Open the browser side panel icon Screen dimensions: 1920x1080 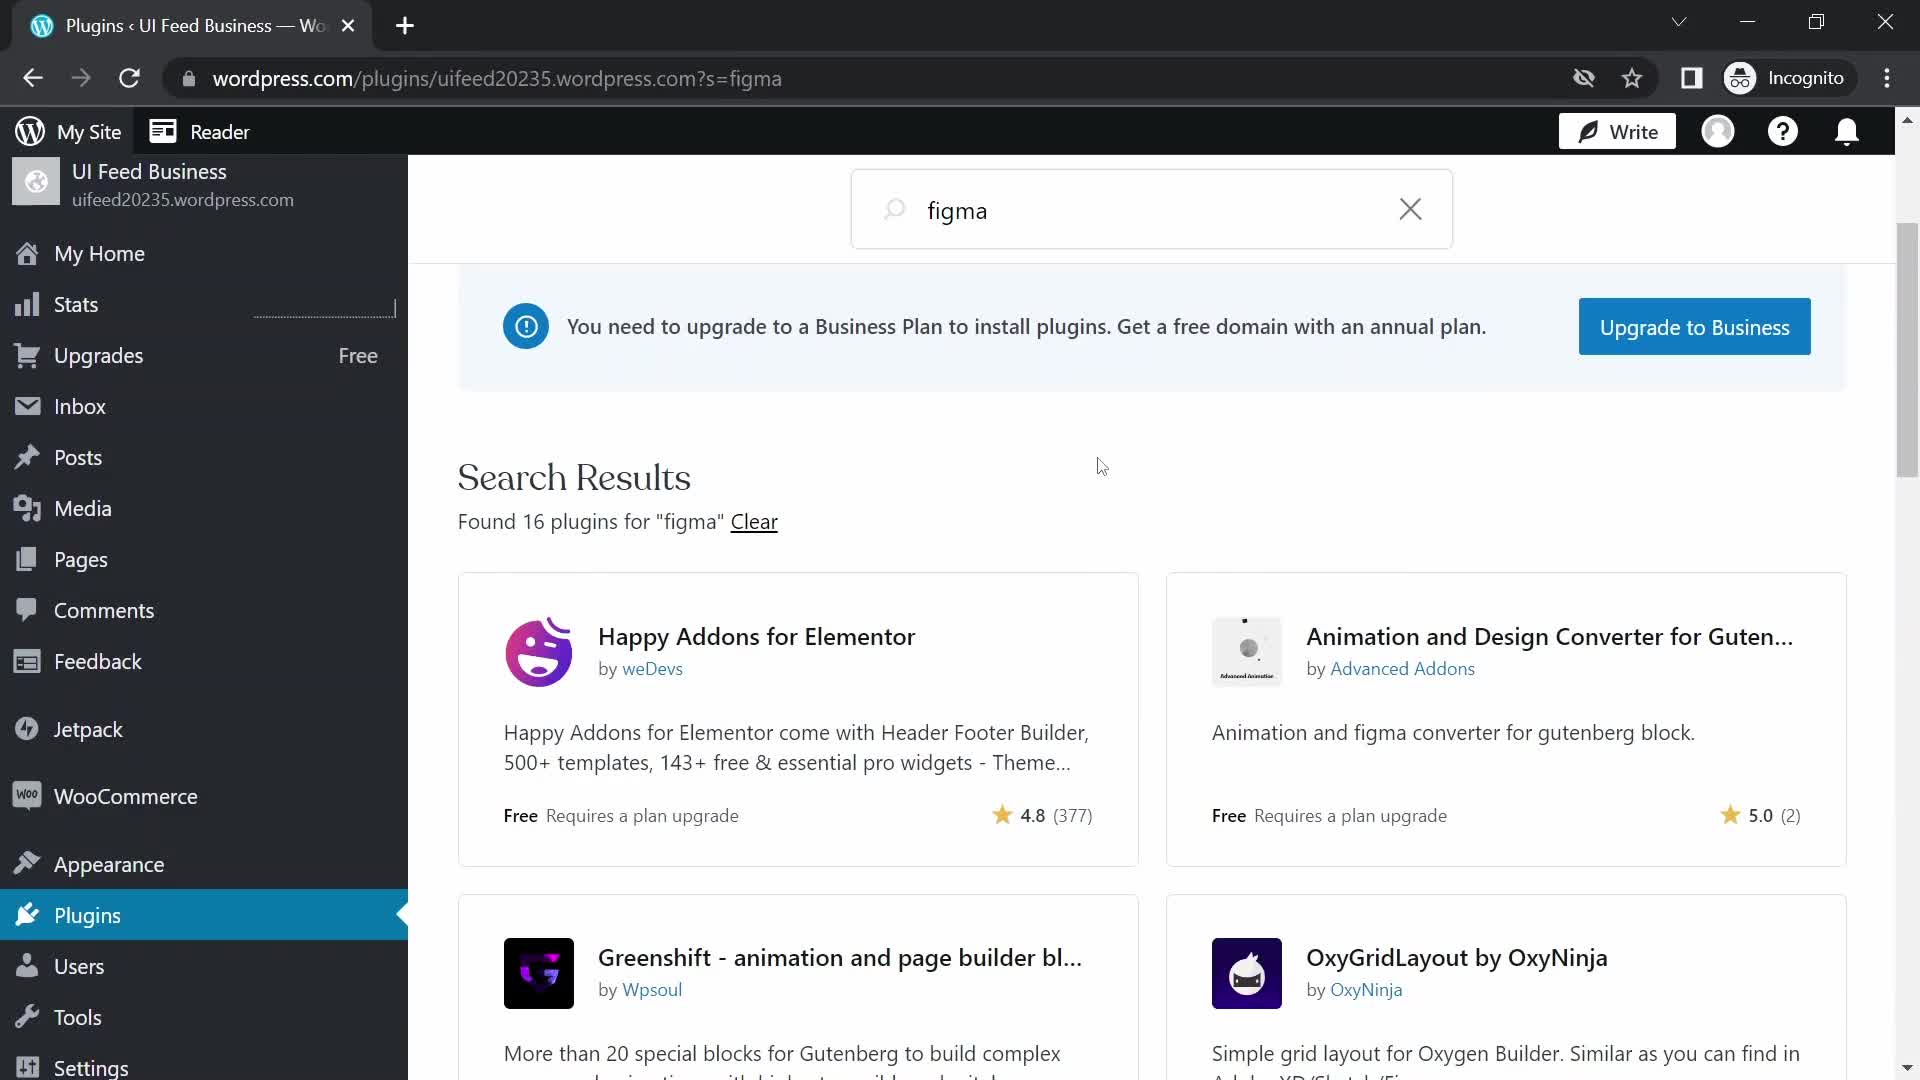point(1691,78)
